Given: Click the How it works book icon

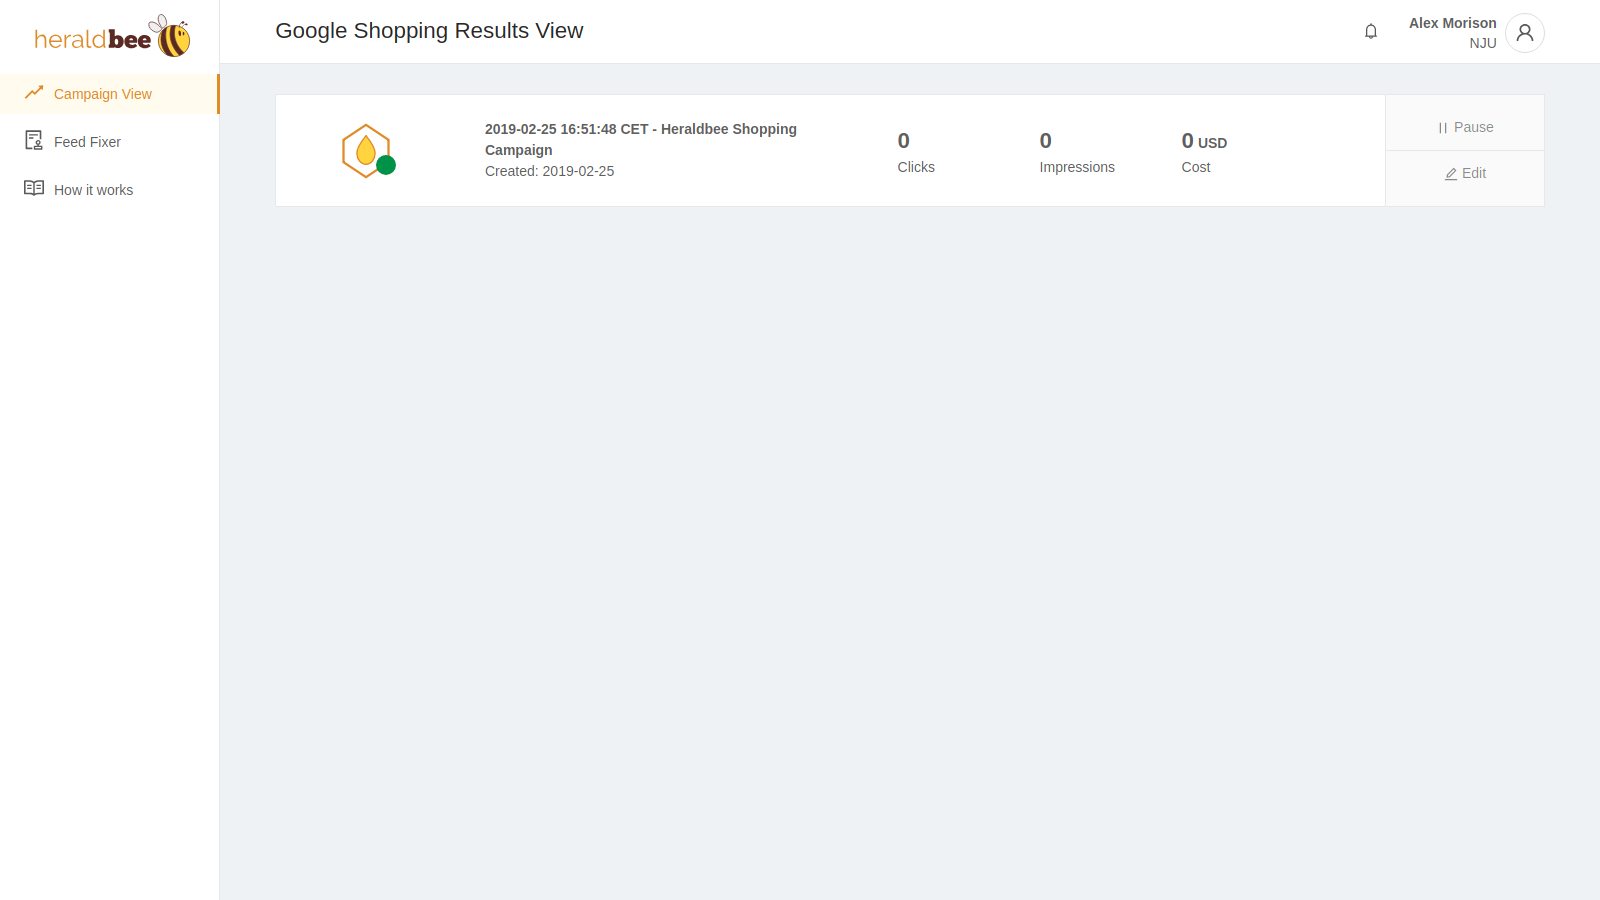Looking at the screenshot, I should pyautogui.click(x=33, y=188).
